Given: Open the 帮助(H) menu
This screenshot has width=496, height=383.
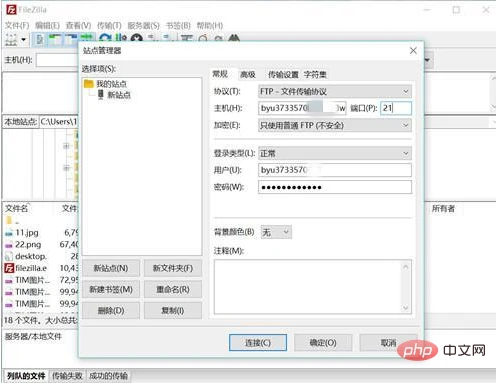Looking at the screenshot, I should coord(210,25).
